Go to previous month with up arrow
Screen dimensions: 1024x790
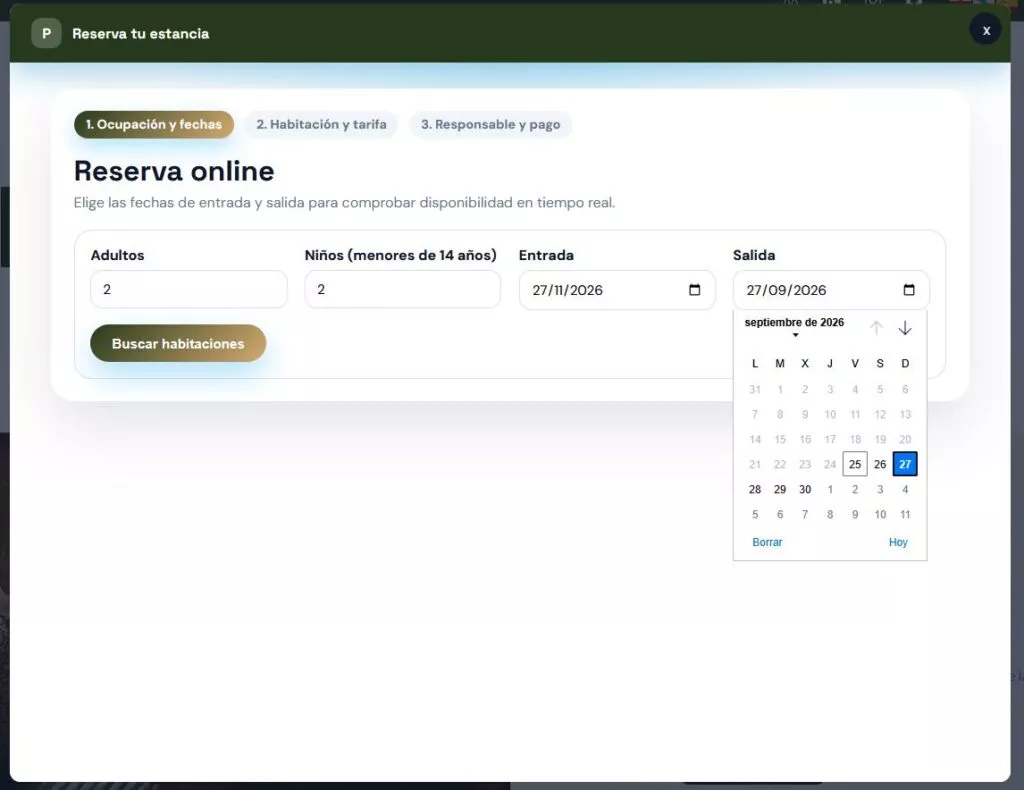click(876, 328)
